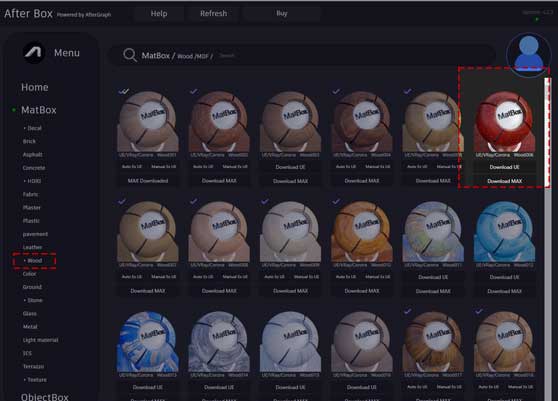Image resolution: width=558 pixels, height=401 pixels.
Task: Select the blue Wood012 material thumbnail
Action: tap(504, 232)
